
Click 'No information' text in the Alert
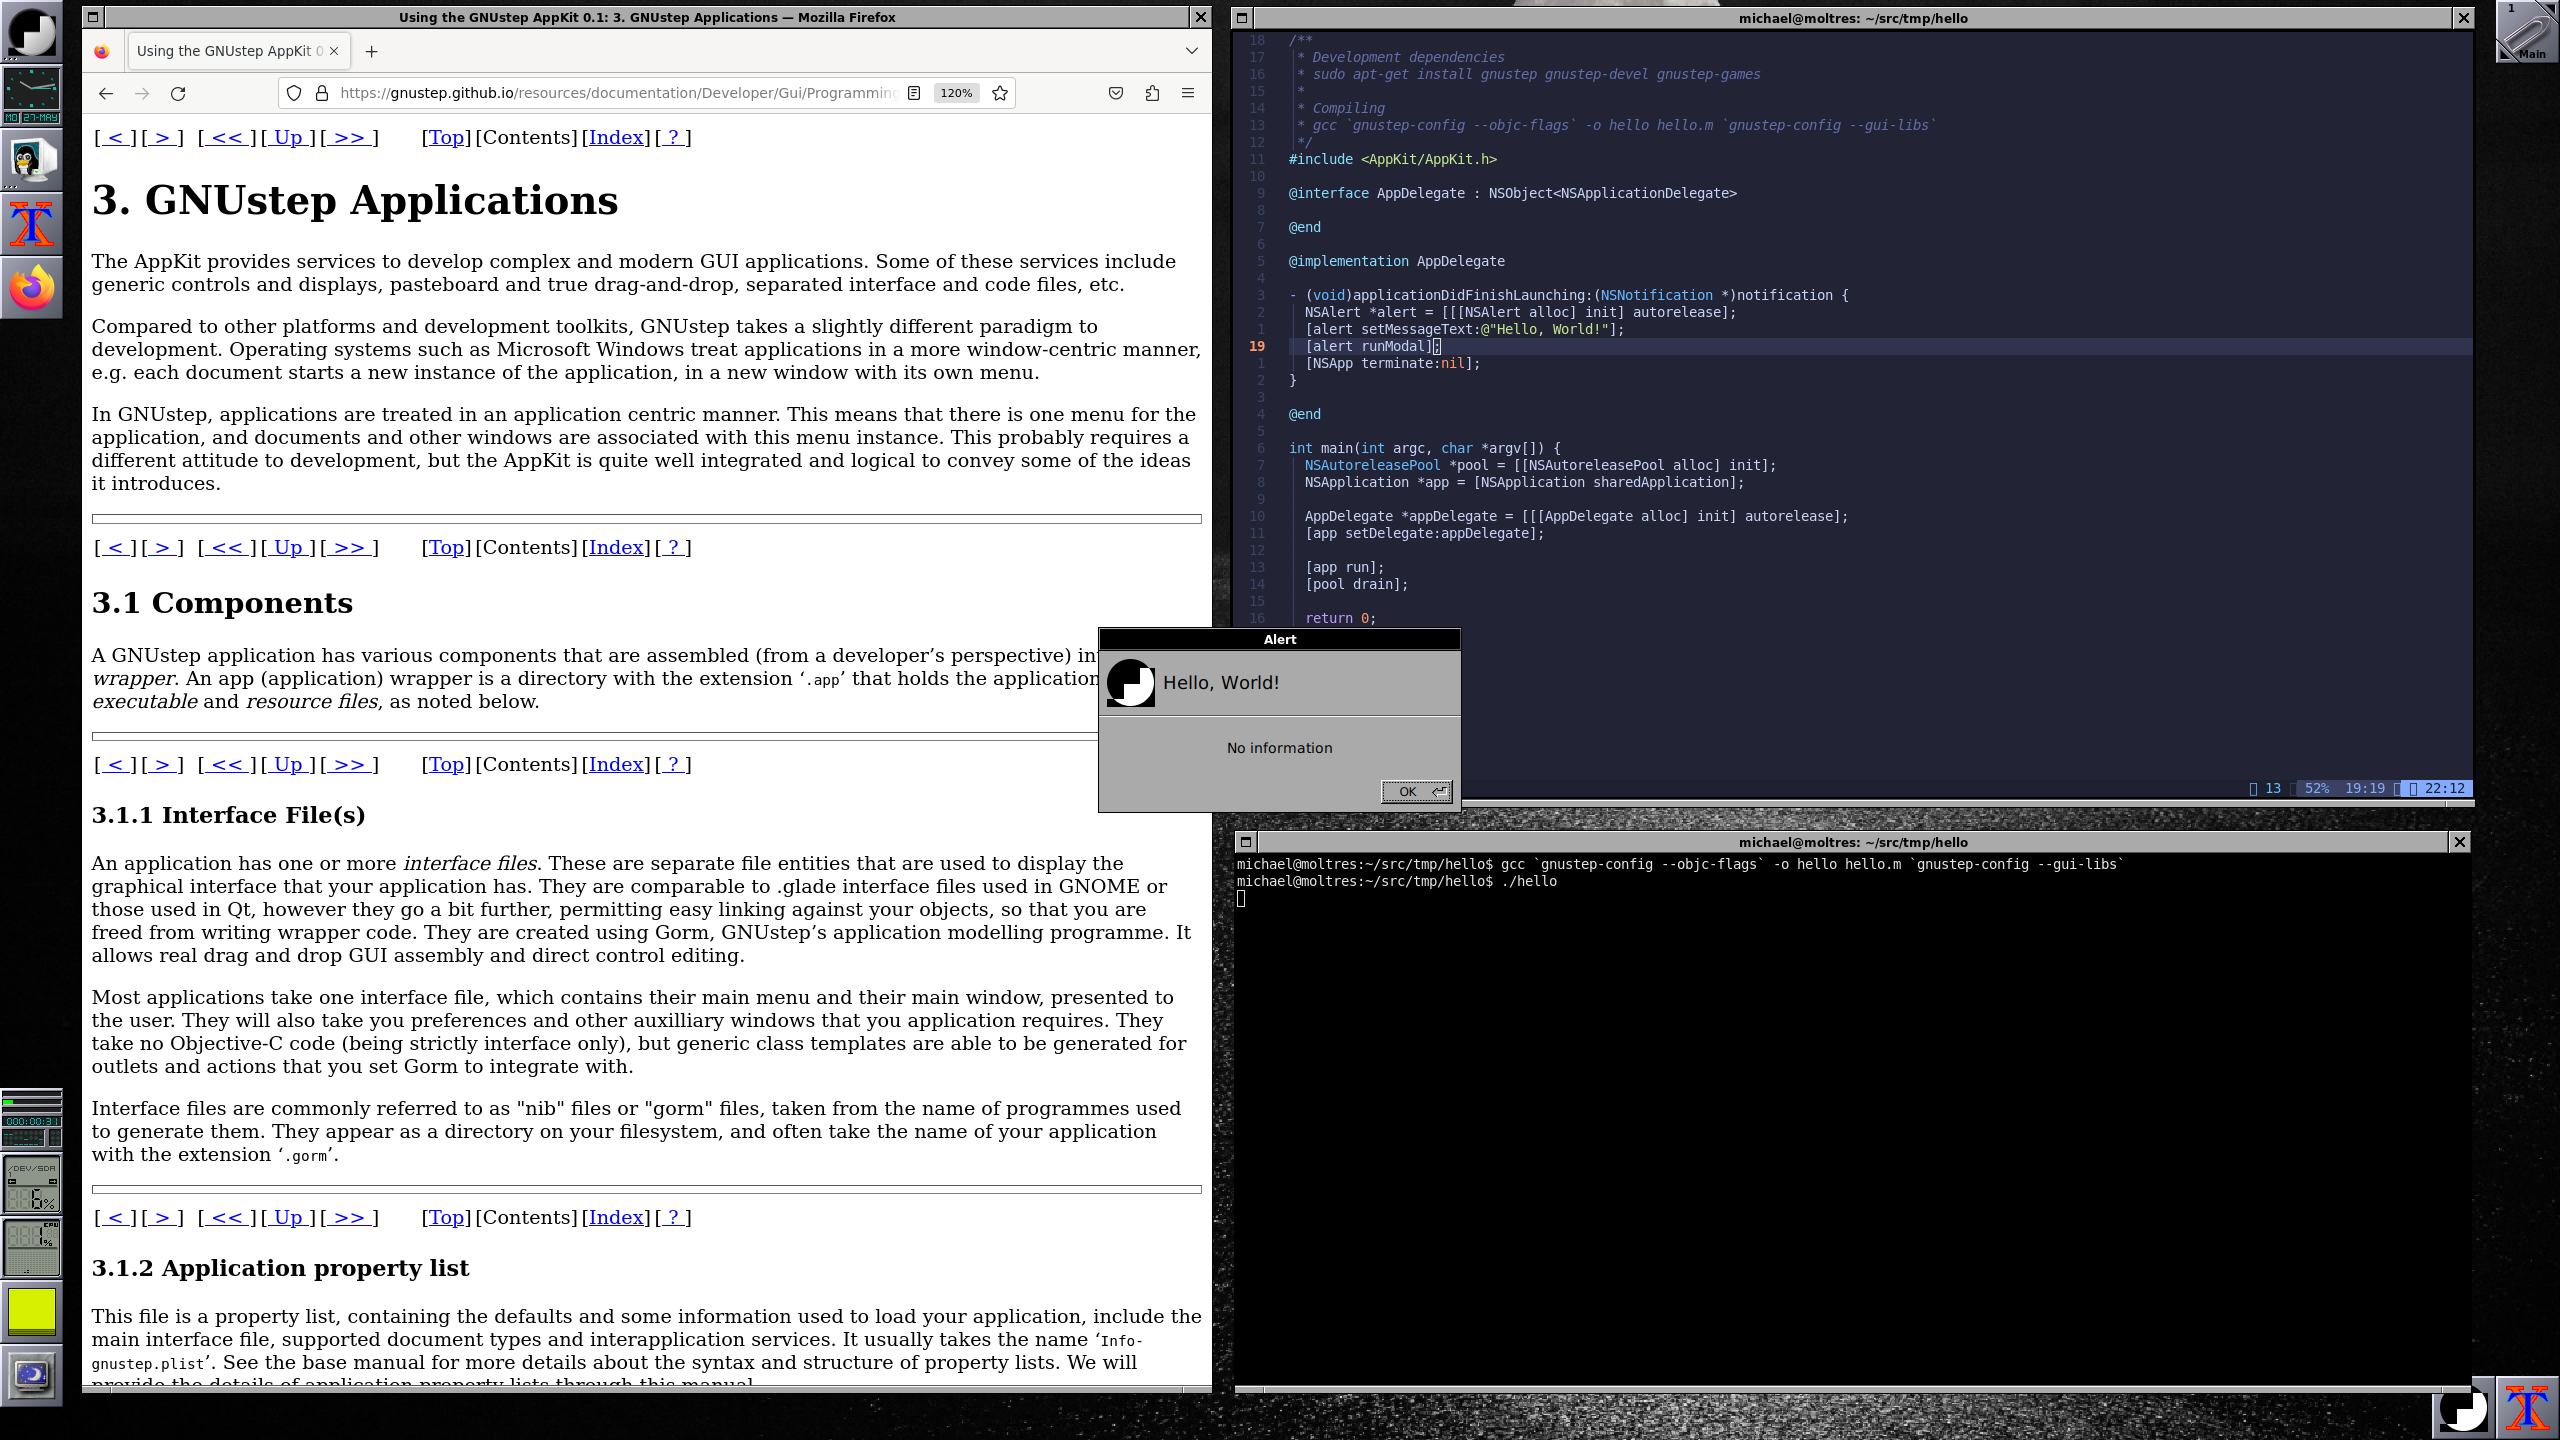[1279, 748]
